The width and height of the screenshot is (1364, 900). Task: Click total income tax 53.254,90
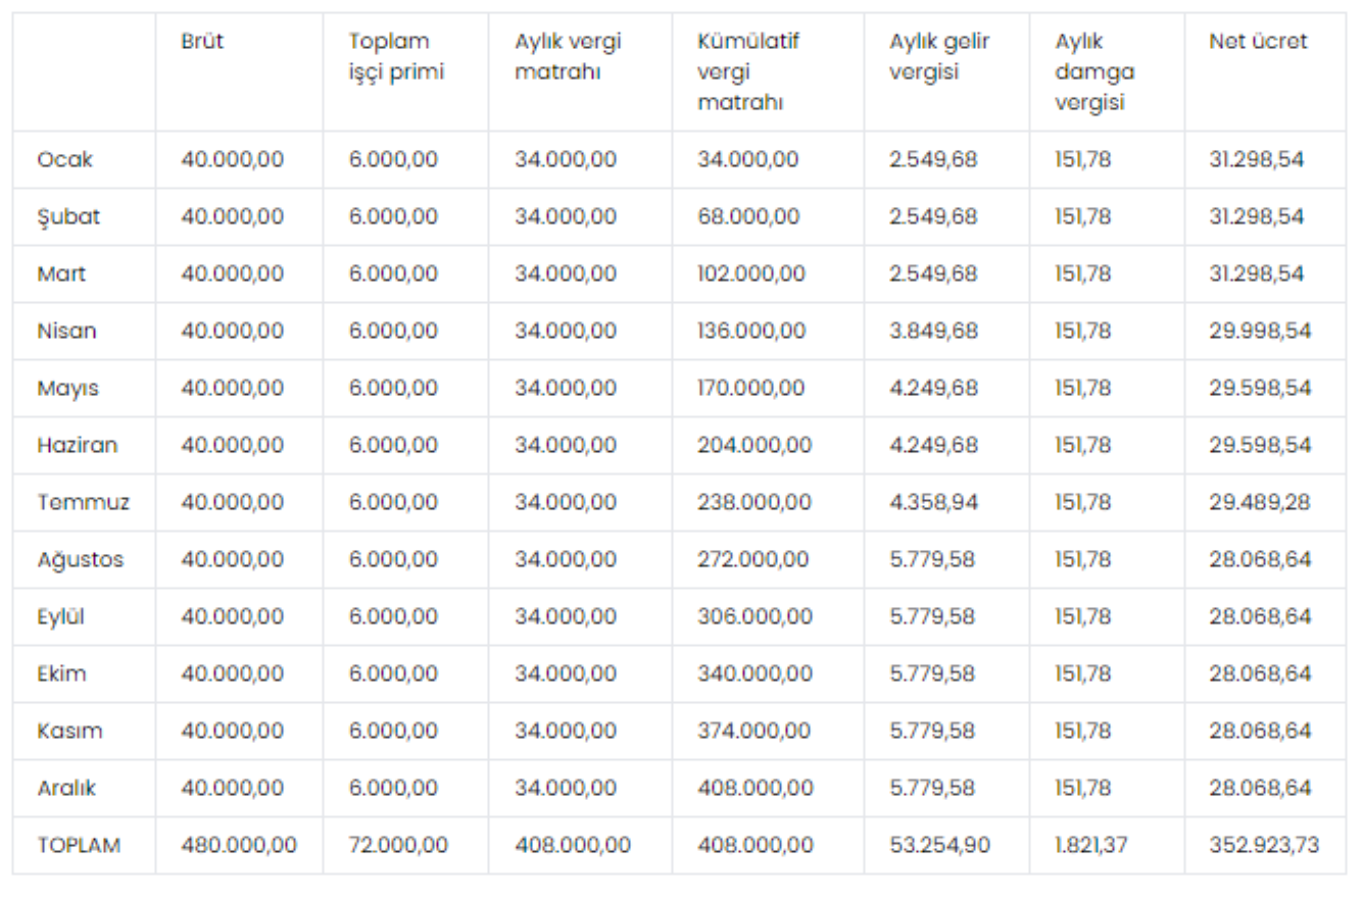coord(939,845)
